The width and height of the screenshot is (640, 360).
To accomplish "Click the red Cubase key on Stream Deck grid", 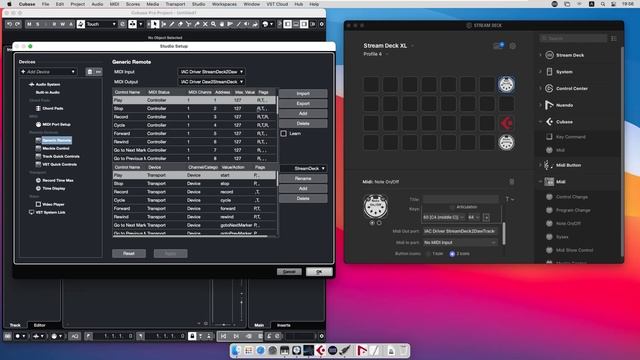I will (x=506, y=123).
